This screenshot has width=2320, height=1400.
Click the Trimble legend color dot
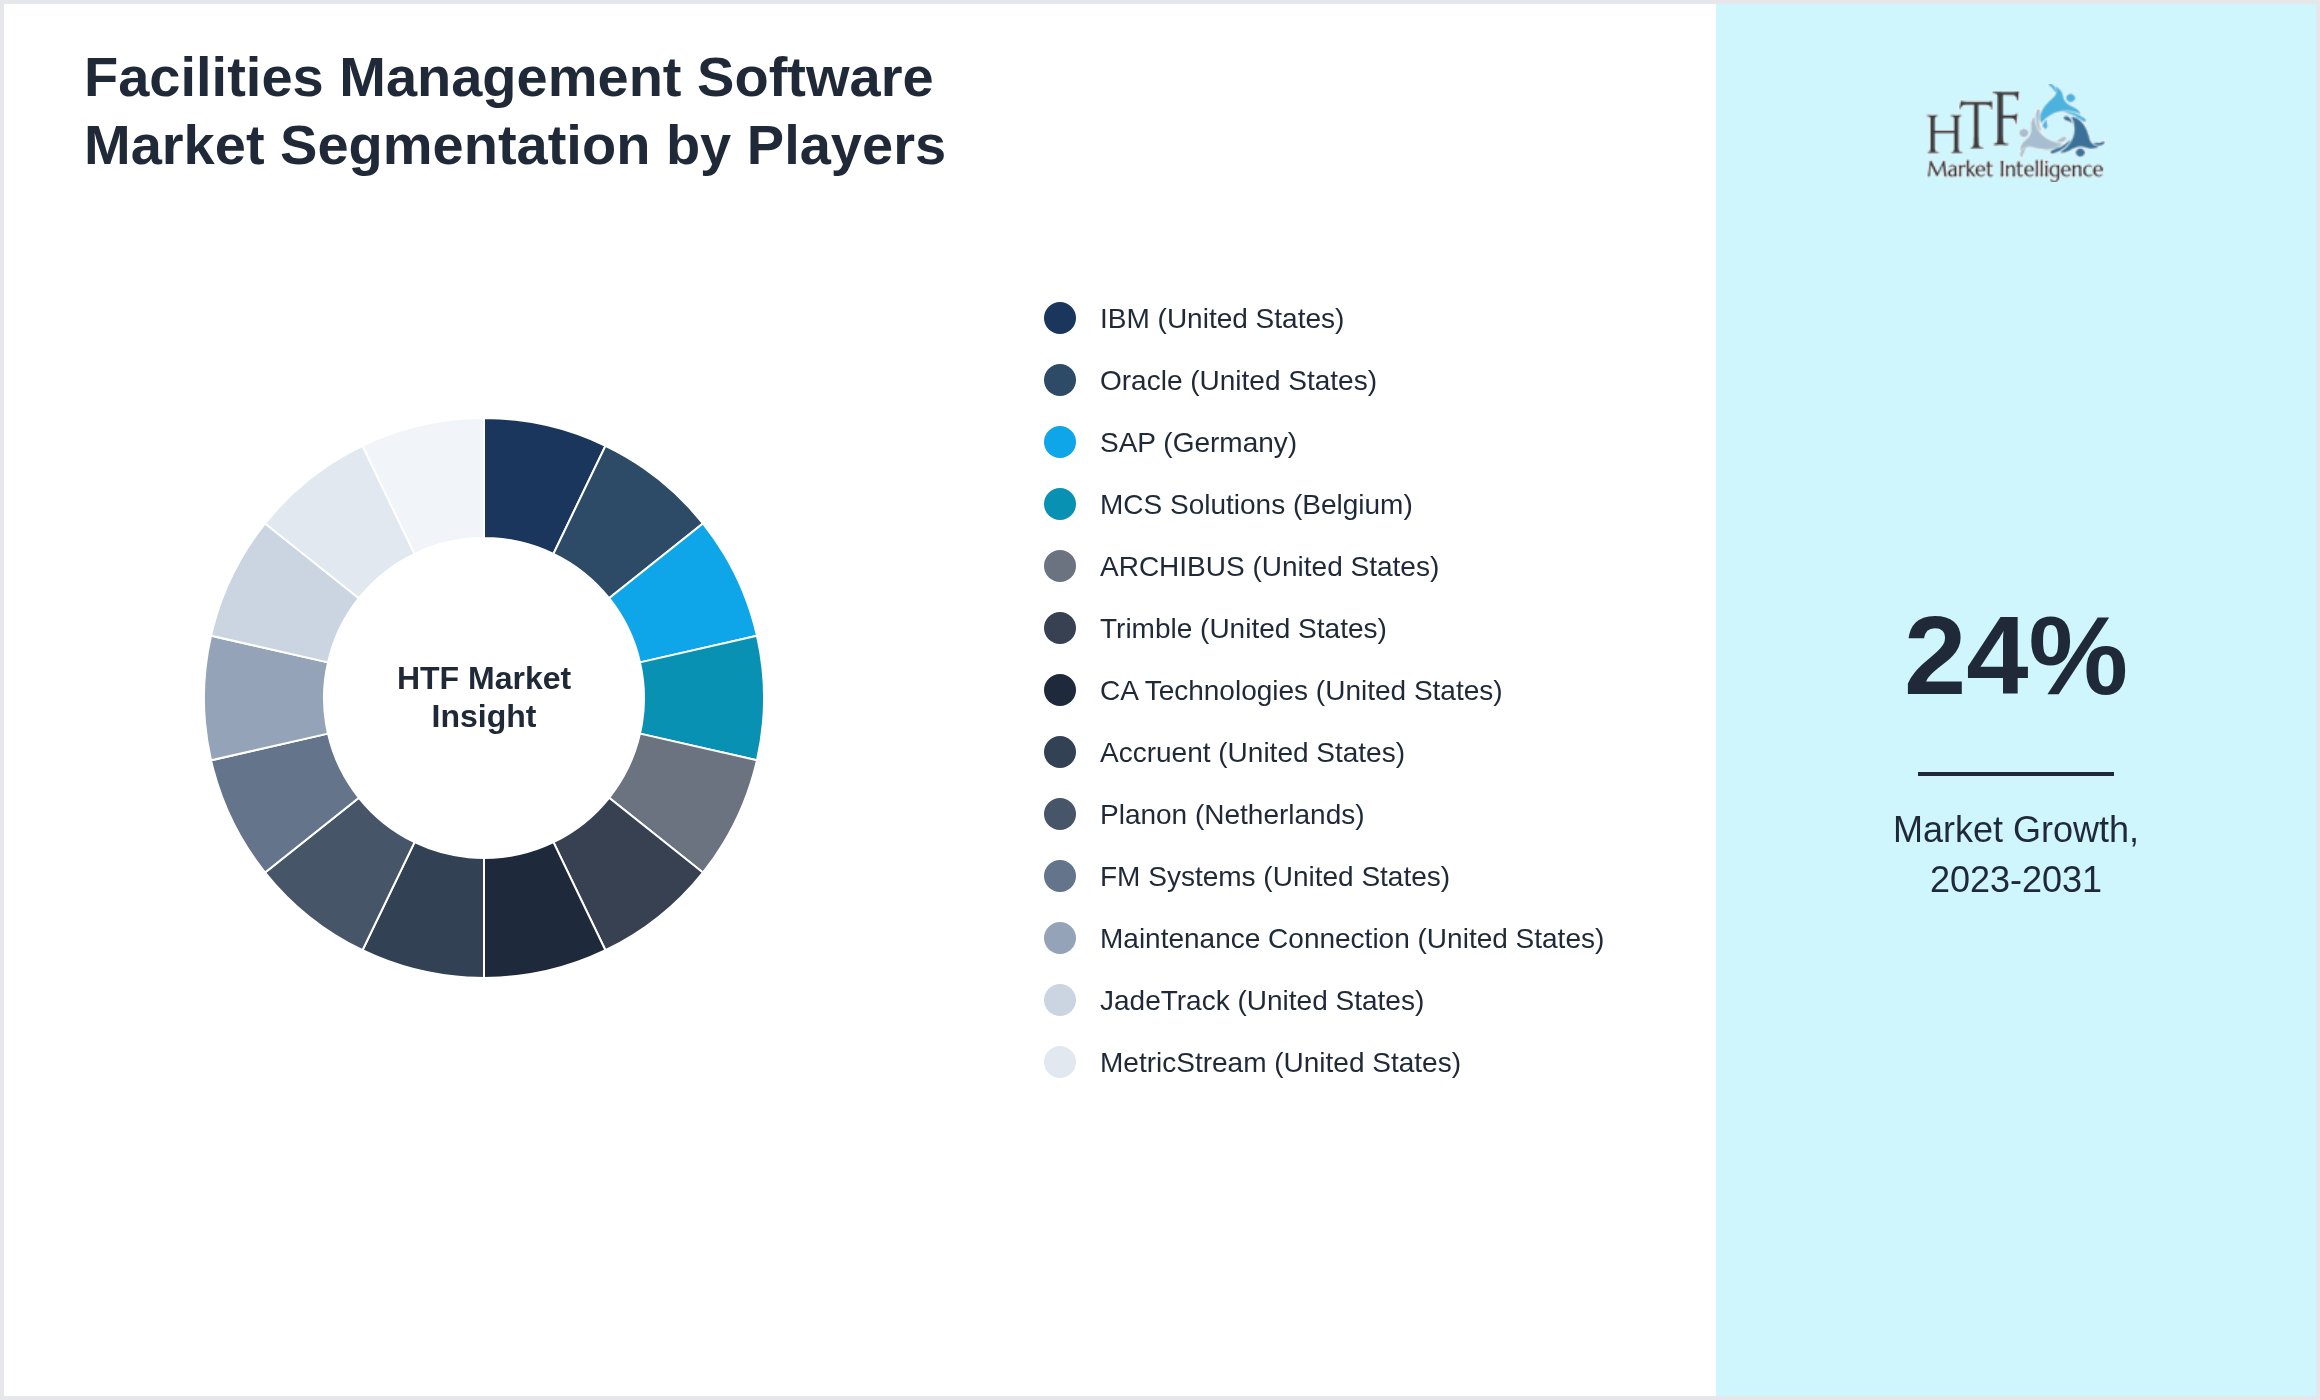tap(1060, 628)
